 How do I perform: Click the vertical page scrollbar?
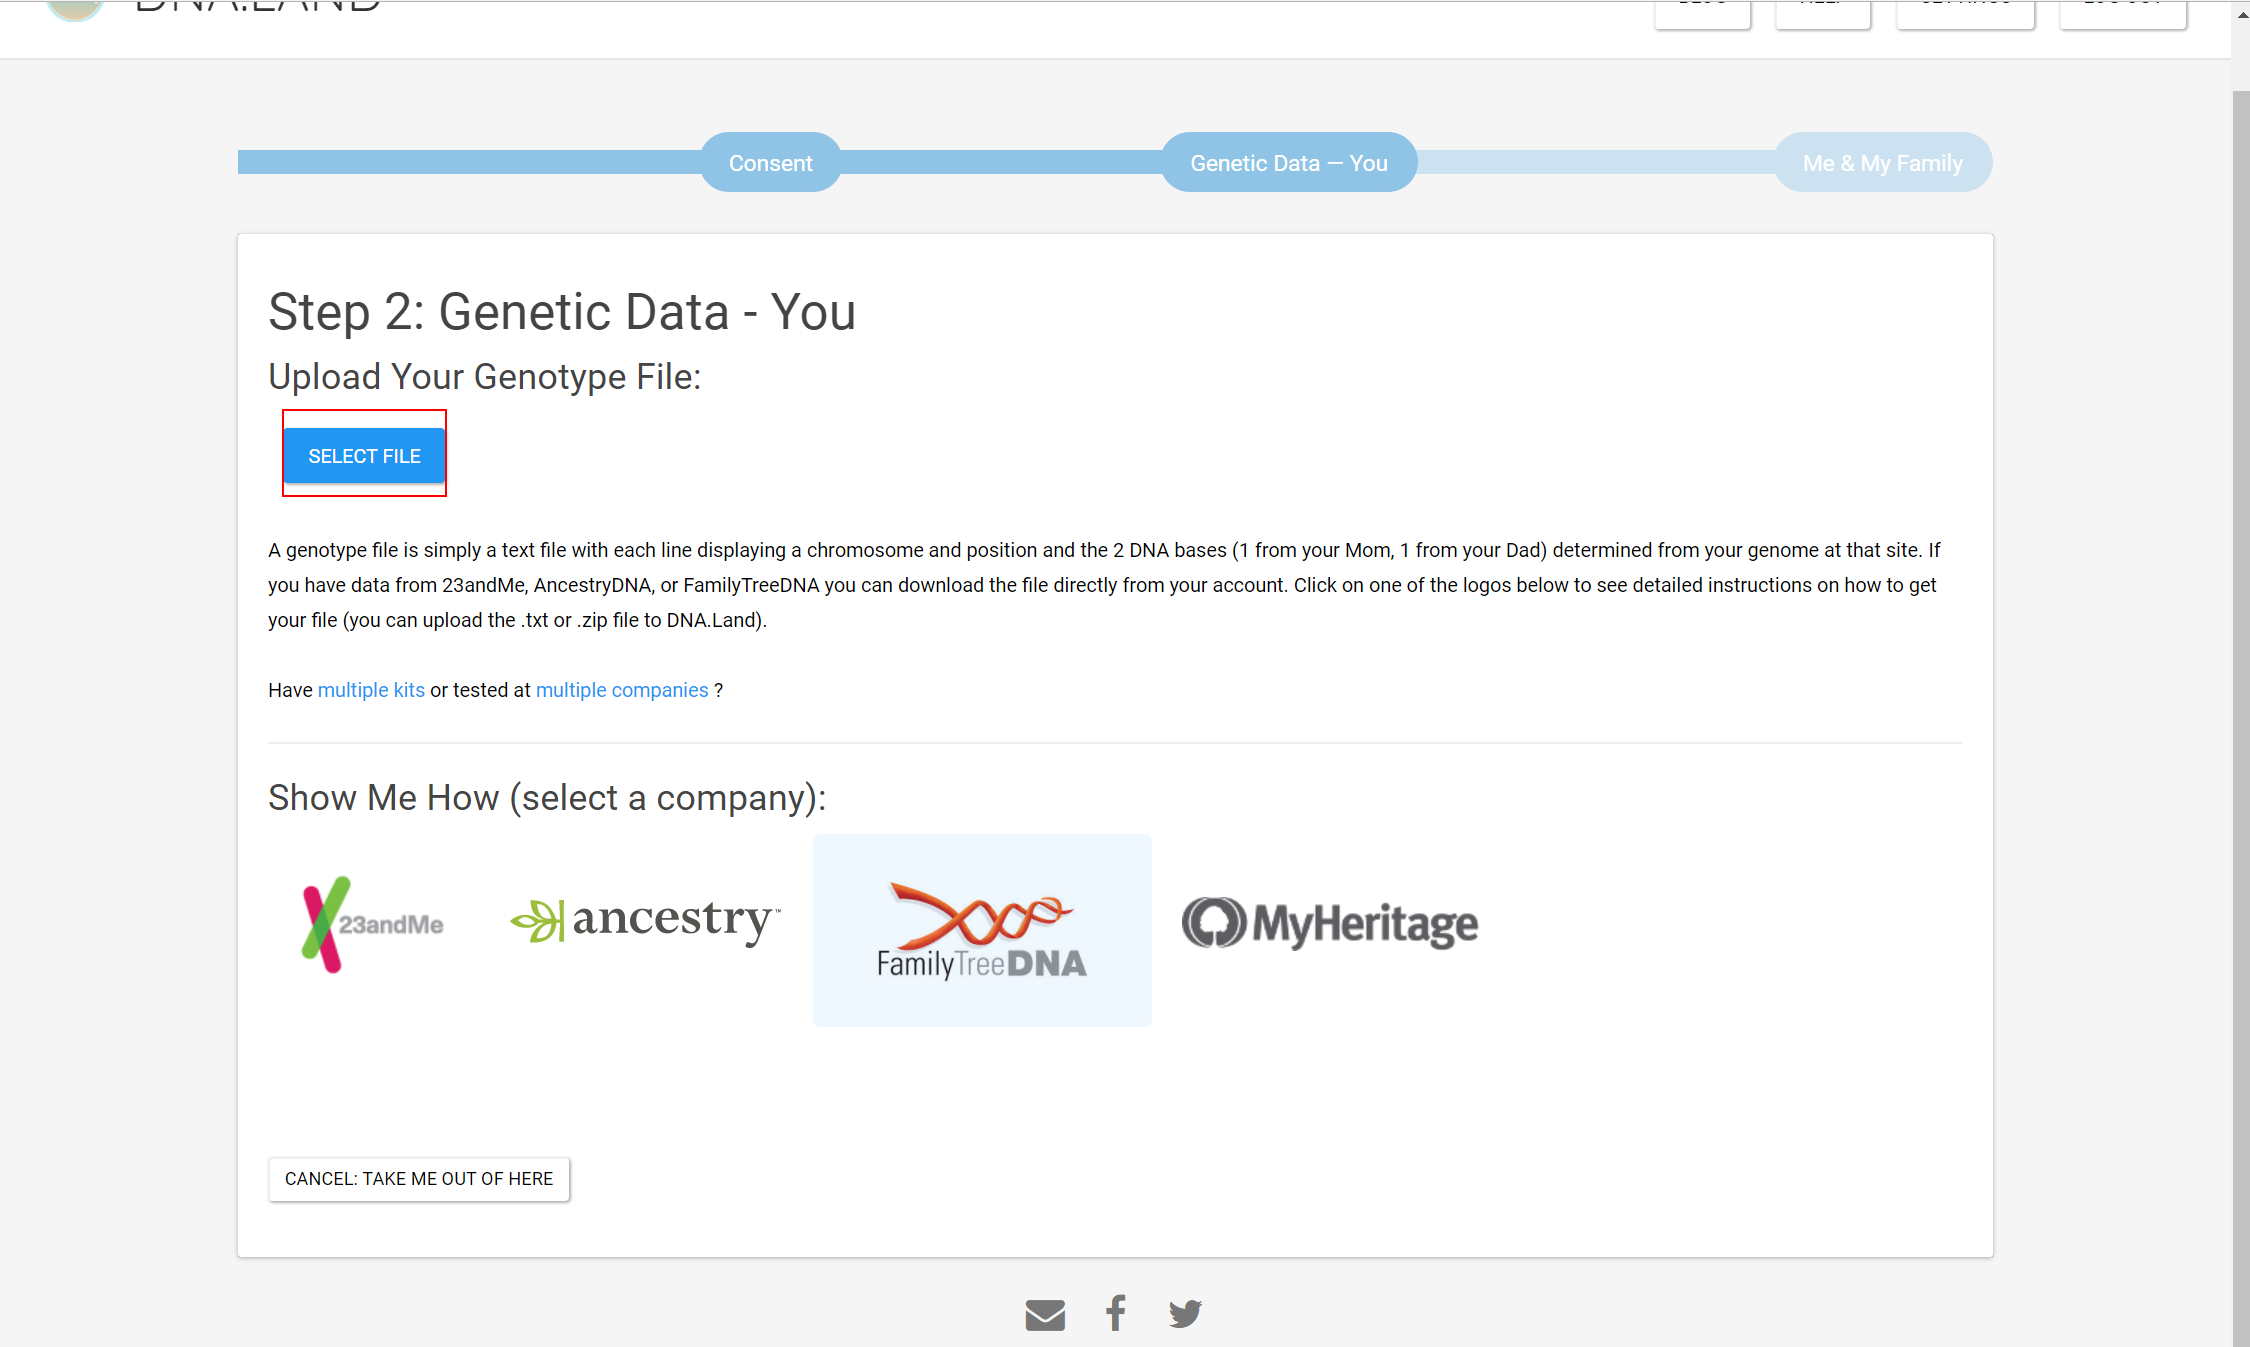(x=2241, y=719)
